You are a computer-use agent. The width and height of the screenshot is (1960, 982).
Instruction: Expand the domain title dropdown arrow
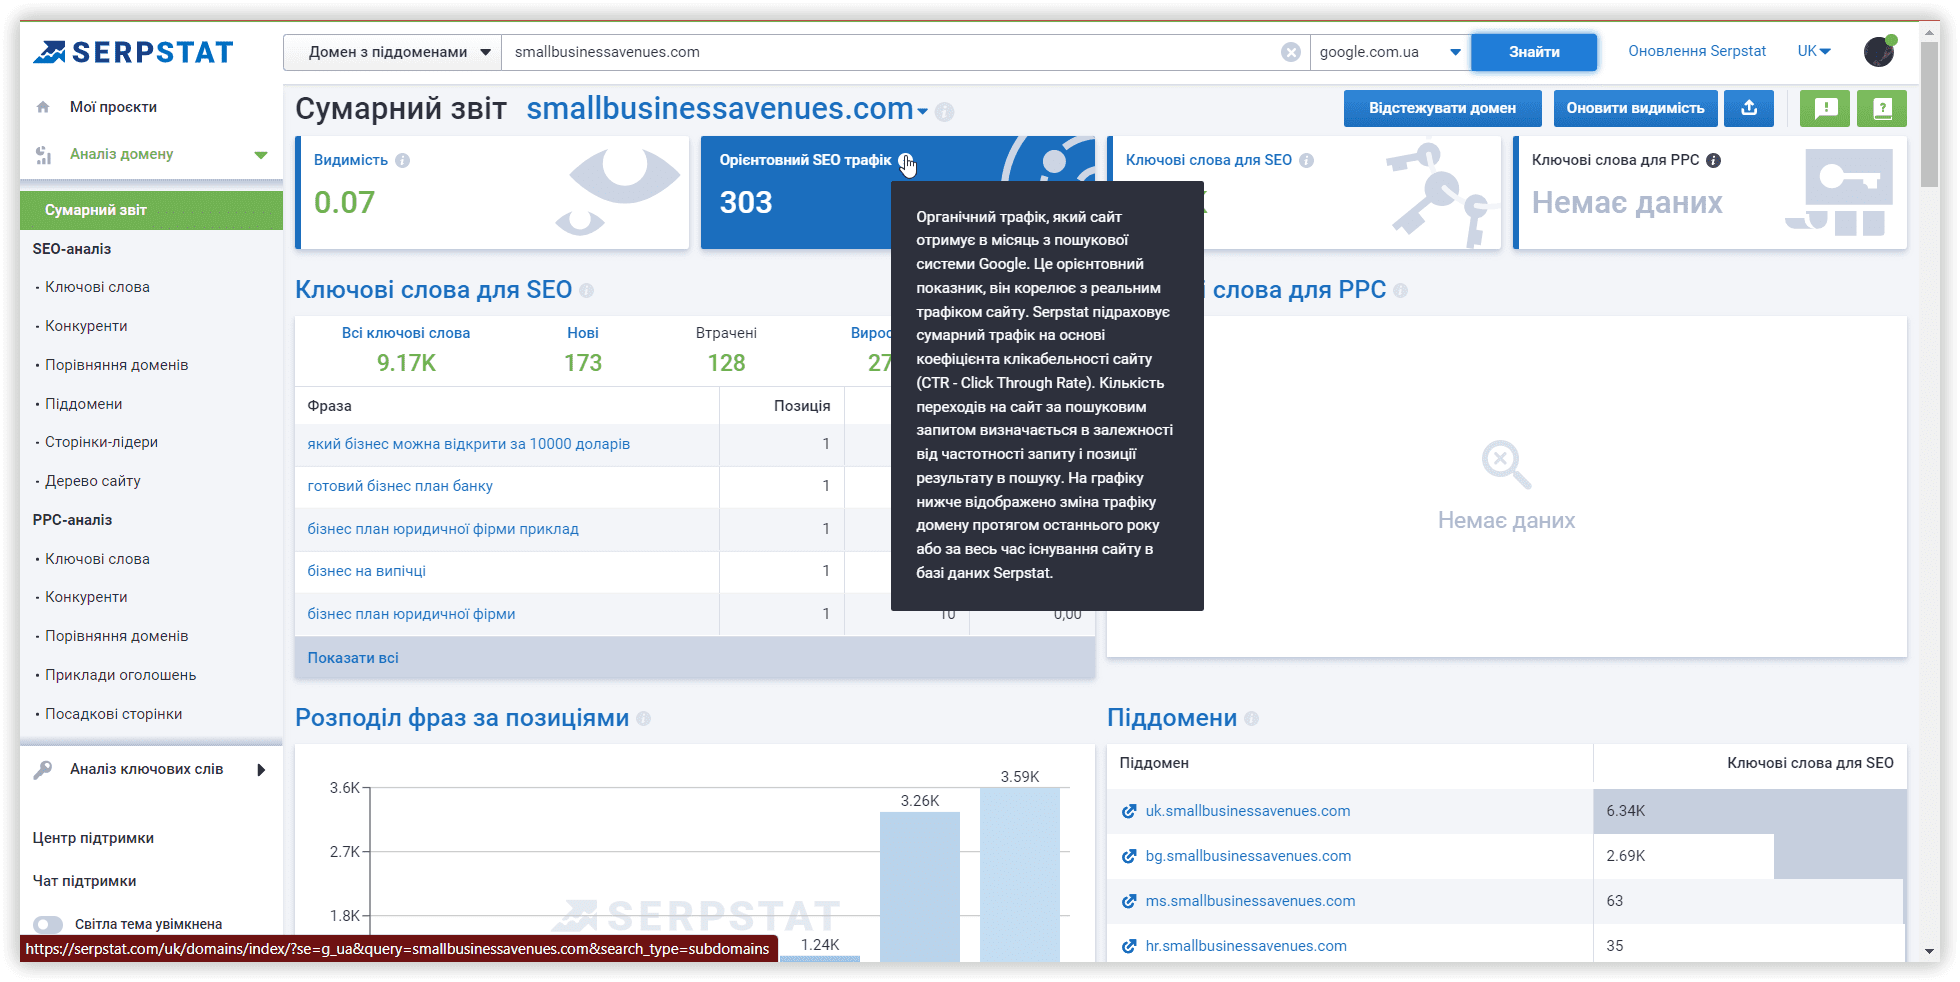coord(922,112)
